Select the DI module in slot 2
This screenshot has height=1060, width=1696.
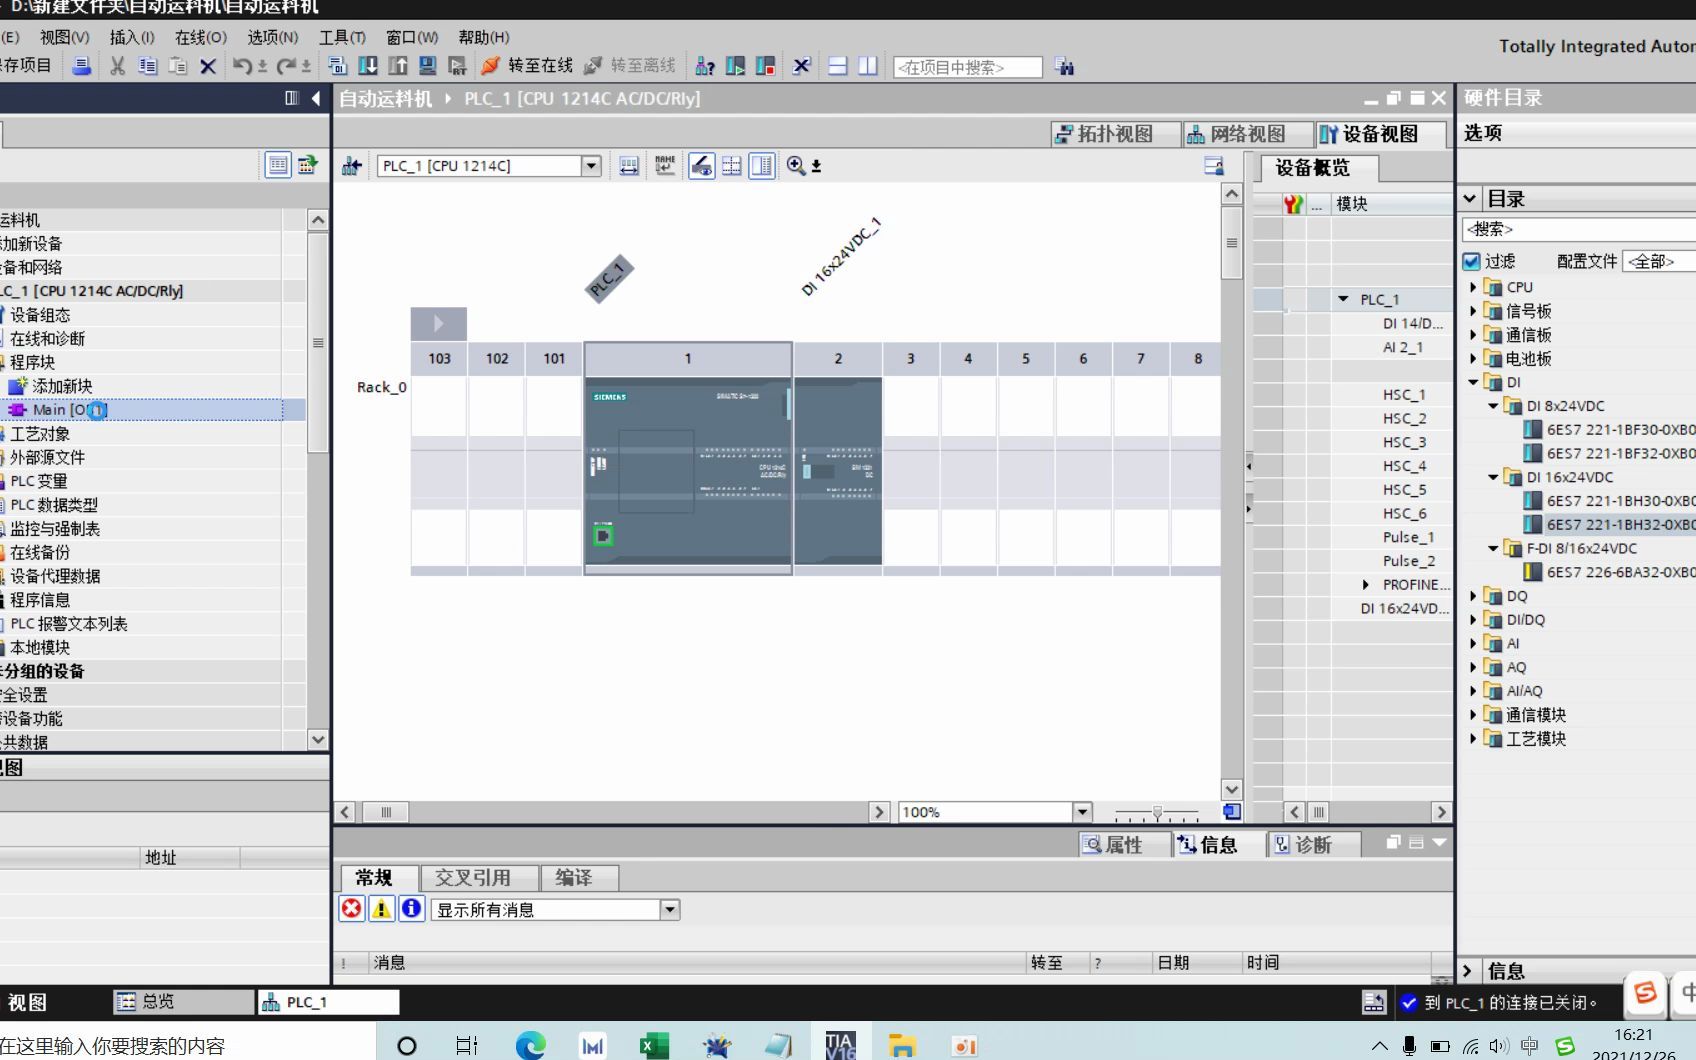click(838, 472)
